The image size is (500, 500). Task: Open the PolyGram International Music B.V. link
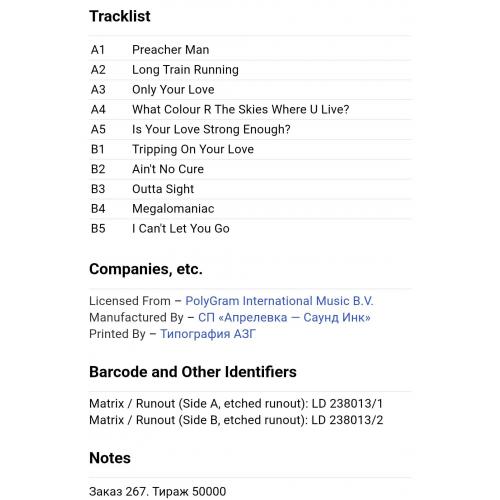tap(279, 301)
